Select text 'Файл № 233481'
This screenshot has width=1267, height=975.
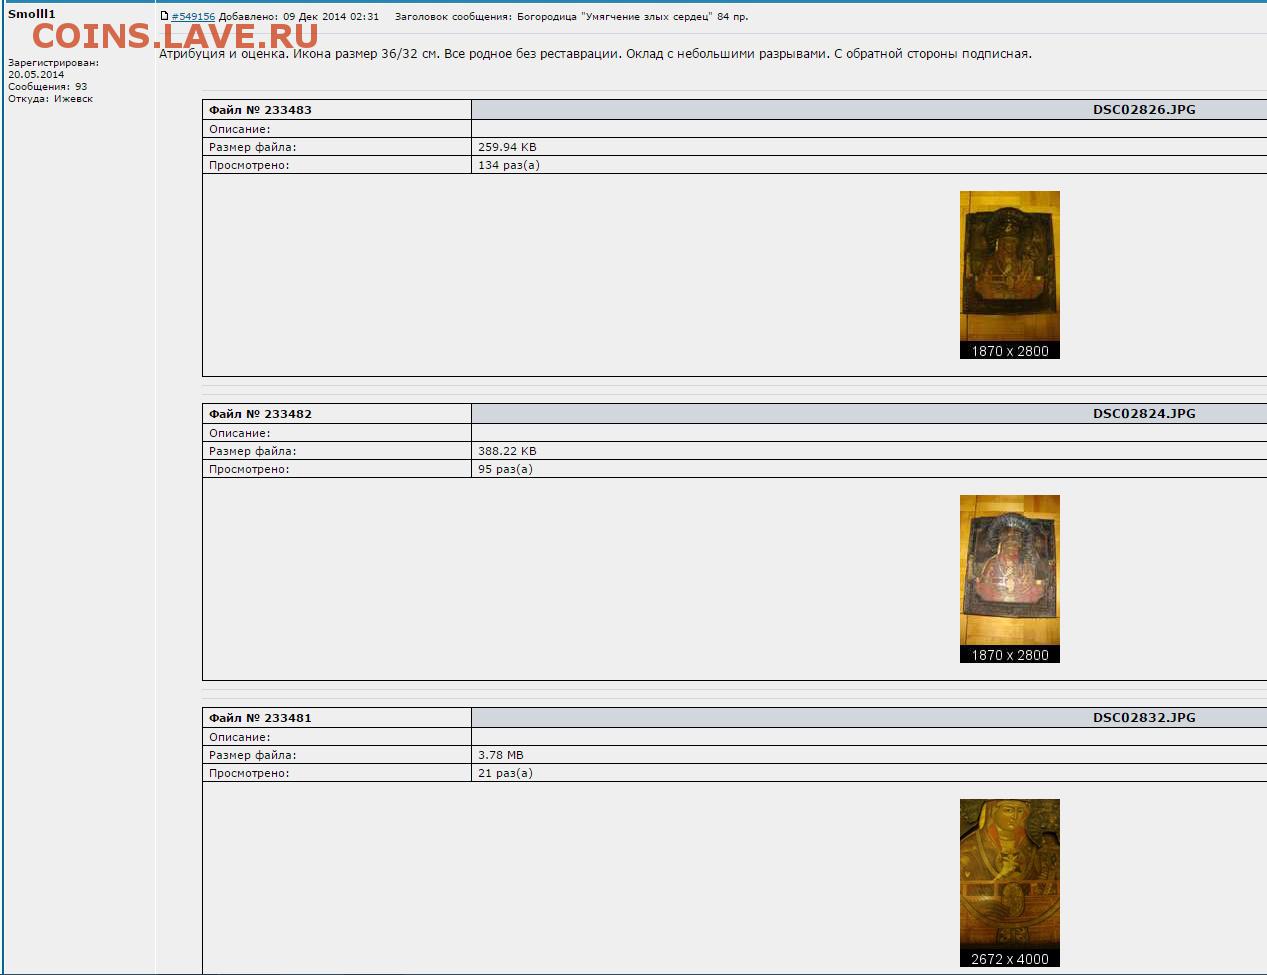tap(260, 718)
